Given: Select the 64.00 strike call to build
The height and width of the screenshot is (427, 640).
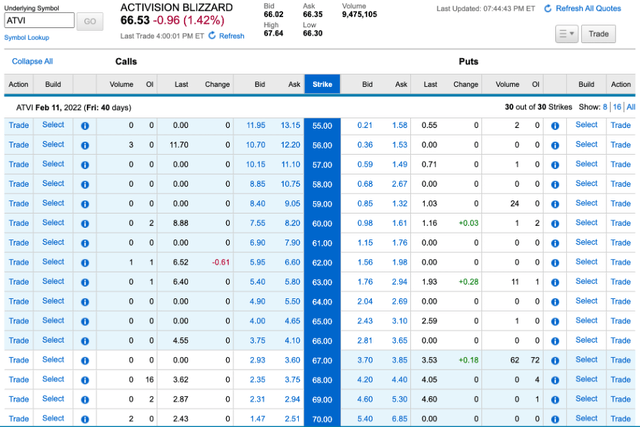Looking at the screenshot, I should click(x=53, y=301).
